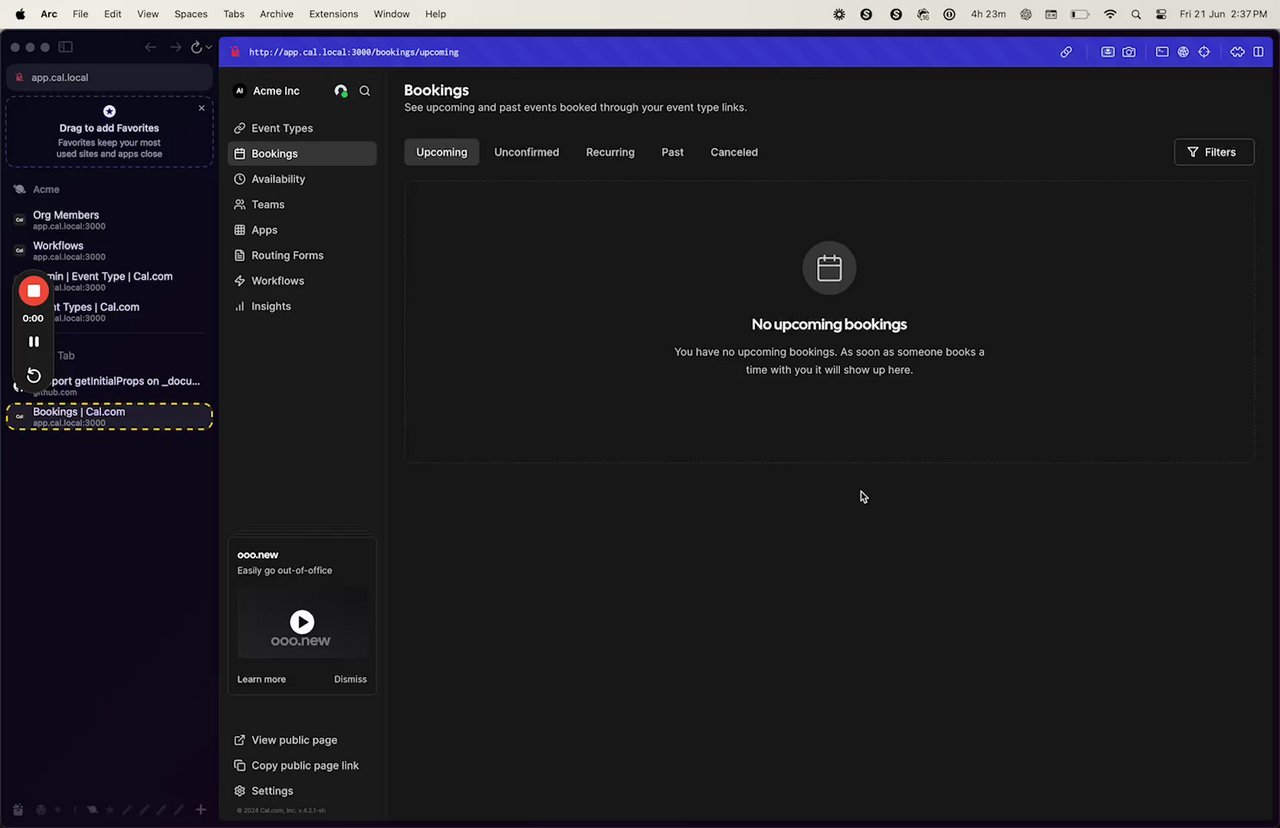Go to Teams in the sidebar

click(x=302, y=204)
